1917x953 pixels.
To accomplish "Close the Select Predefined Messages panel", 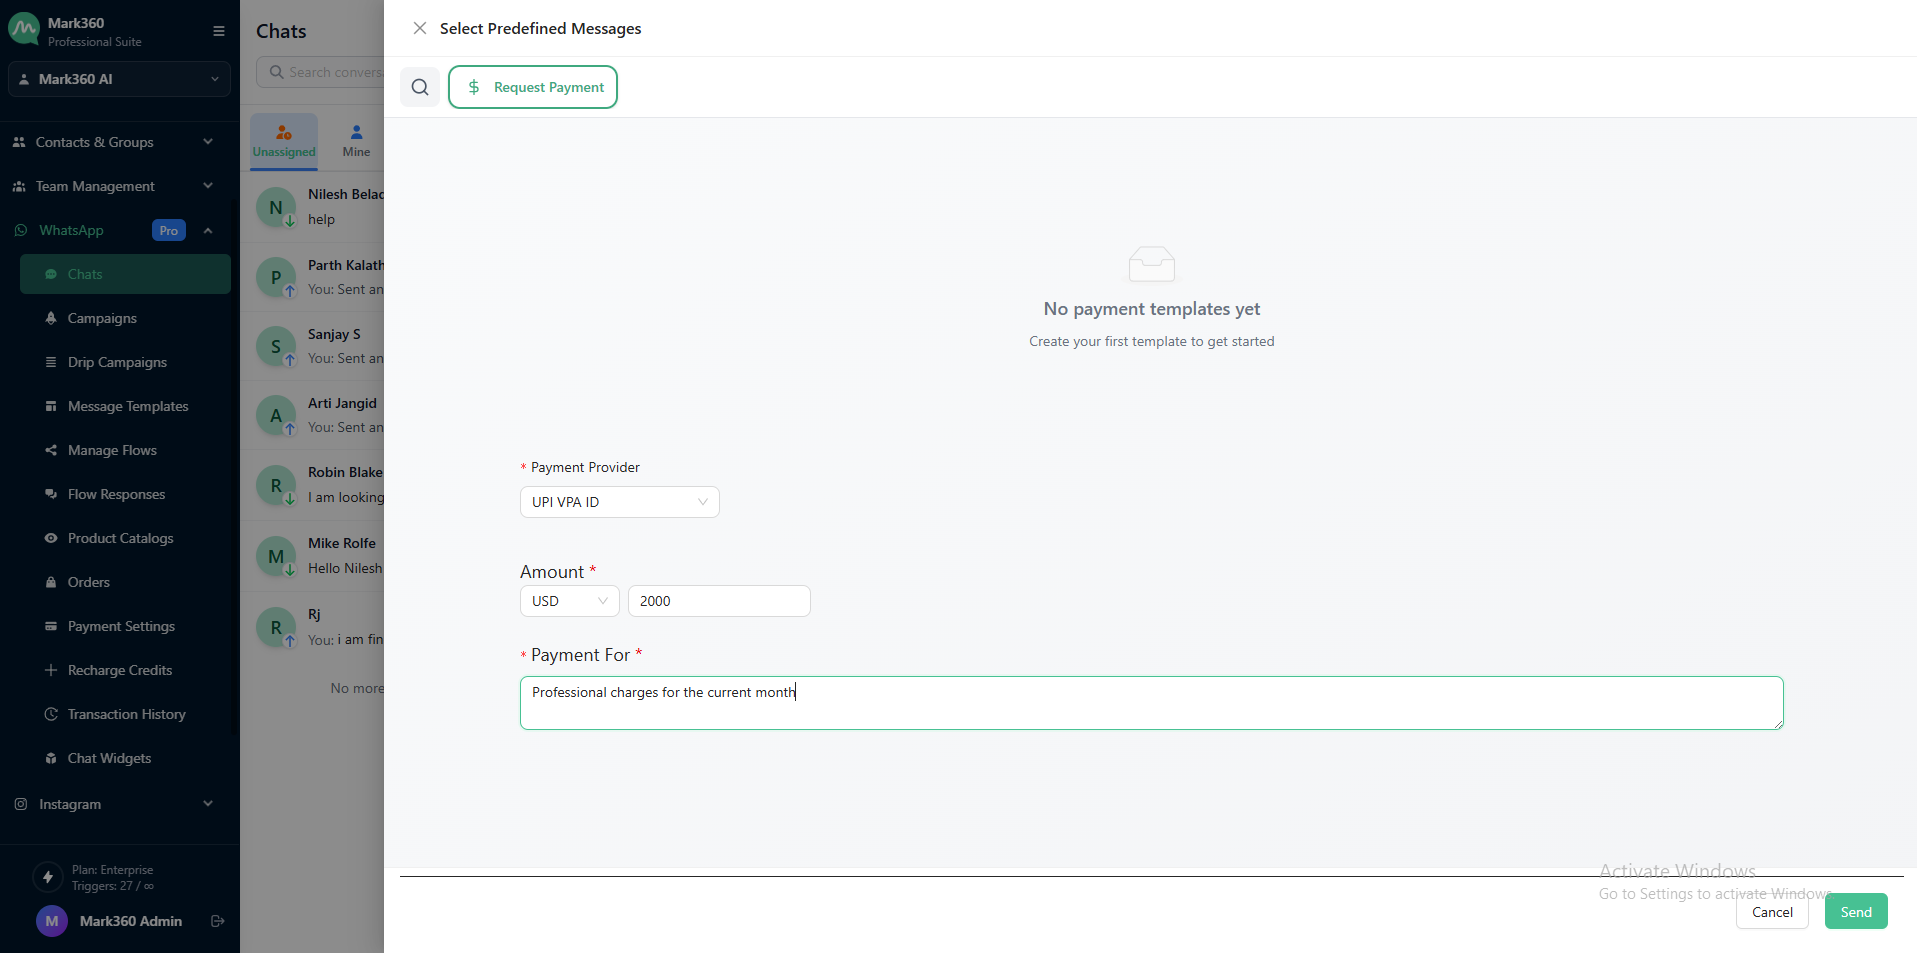I will (x=420, y=29).
